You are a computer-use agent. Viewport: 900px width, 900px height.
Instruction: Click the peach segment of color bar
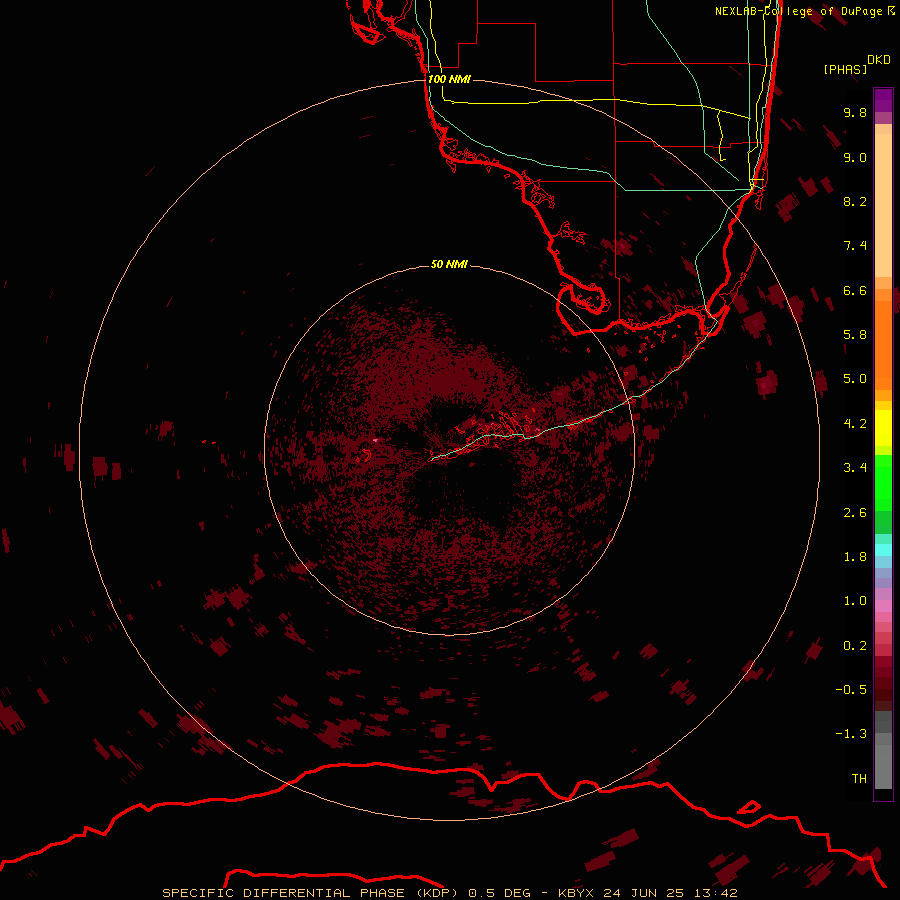click(x=883, y=204)
